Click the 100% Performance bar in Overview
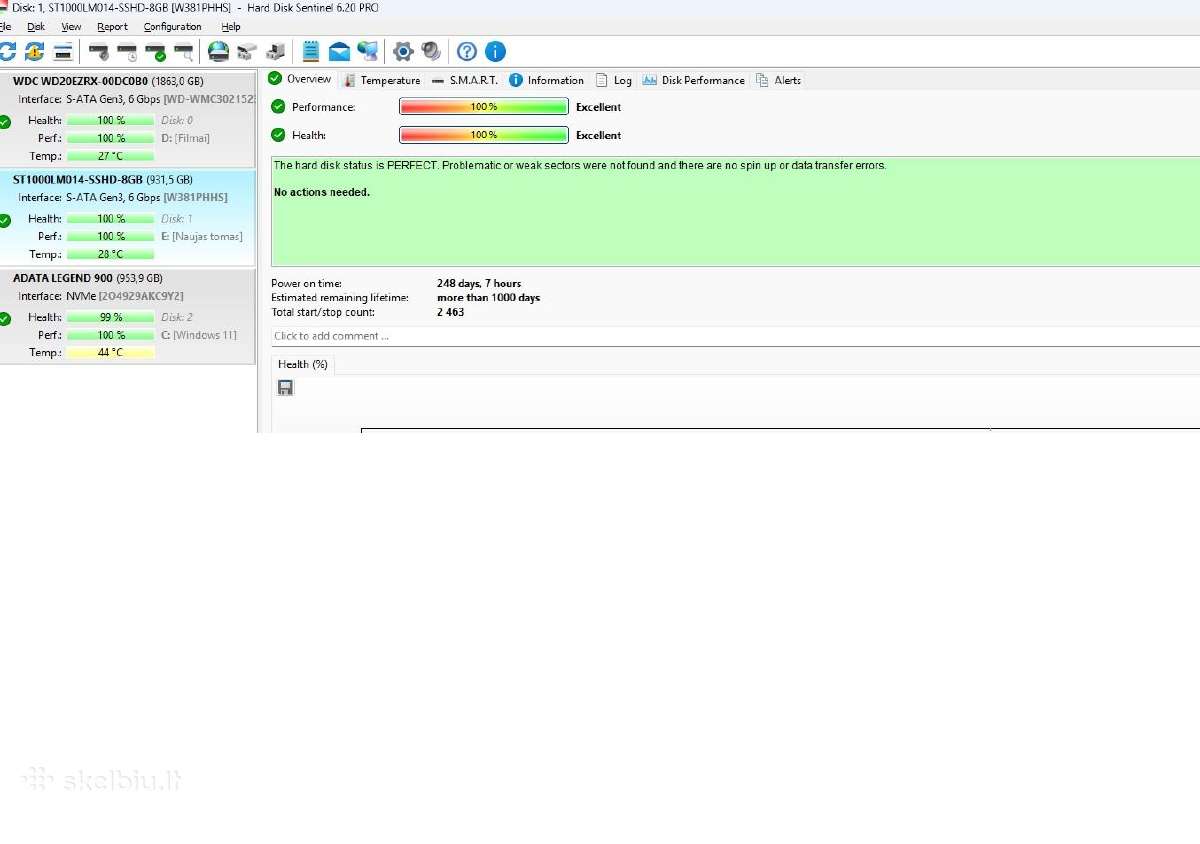1200x844 pixels. (x=484, y=107)
